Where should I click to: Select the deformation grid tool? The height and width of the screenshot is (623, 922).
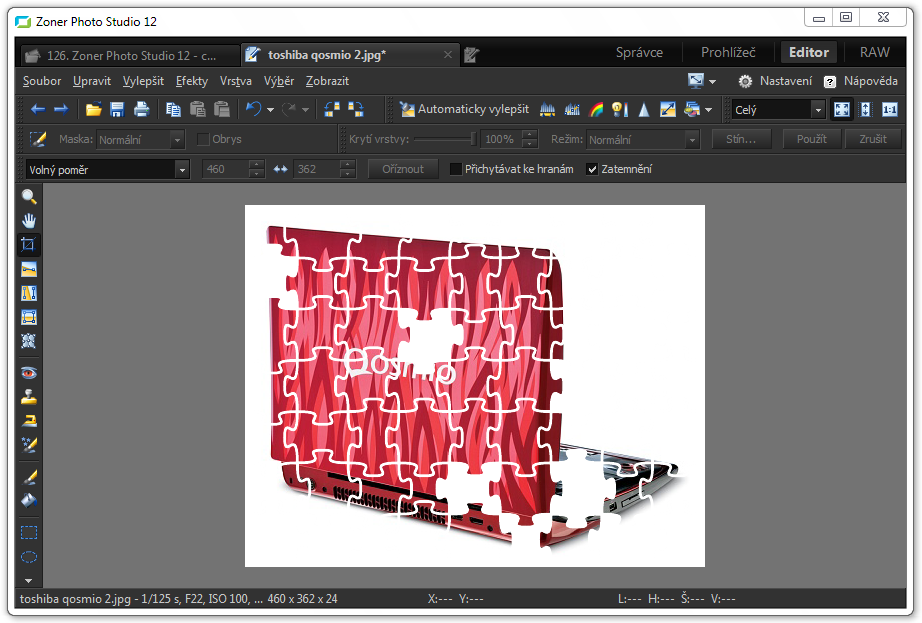coord(28,341)
